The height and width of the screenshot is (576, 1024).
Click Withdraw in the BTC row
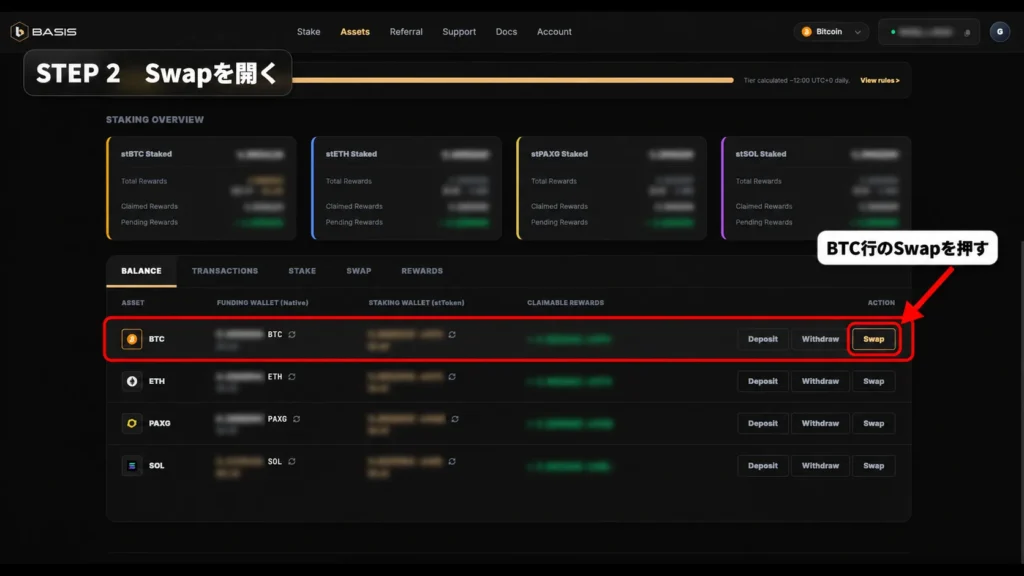820,339
